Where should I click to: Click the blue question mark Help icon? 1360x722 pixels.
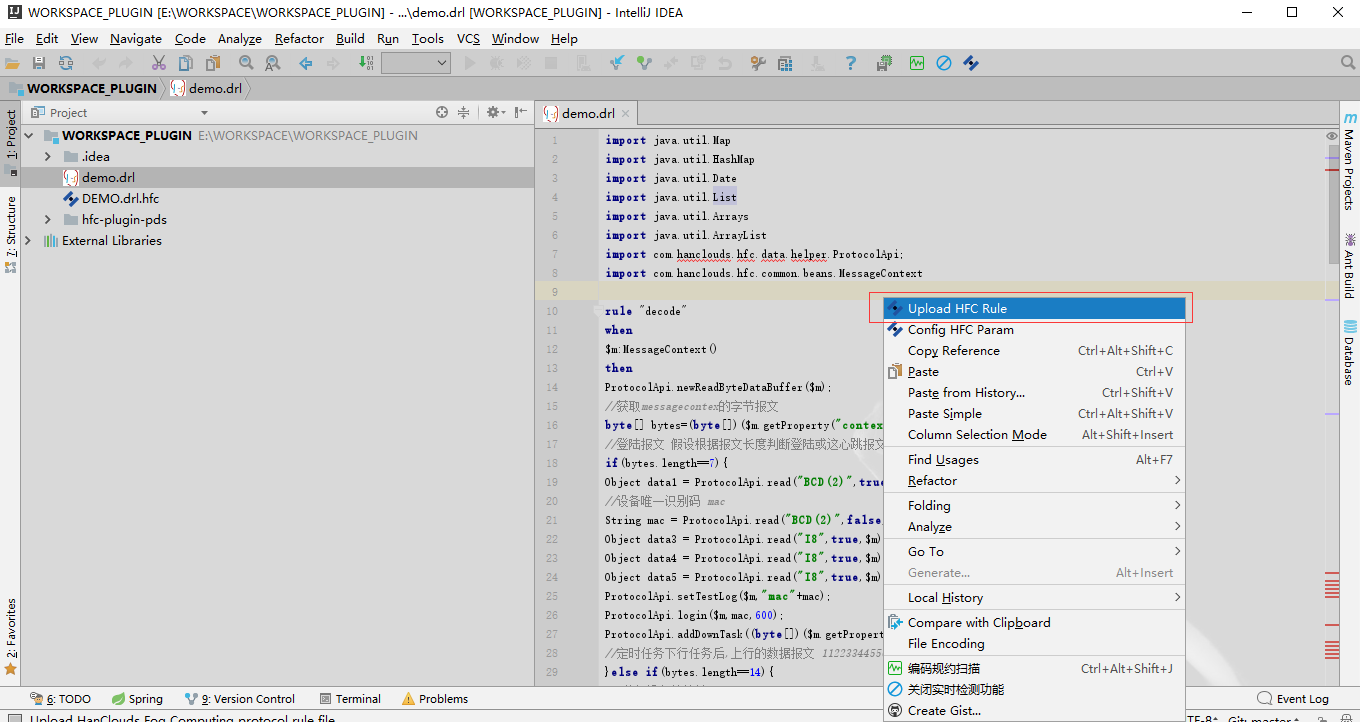click(851, 63)
